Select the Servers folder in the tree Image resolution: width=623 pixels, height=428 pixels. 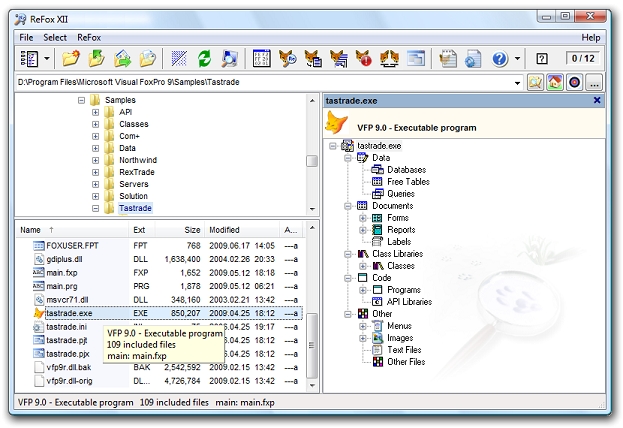pyautogui.click(x=134, y=184)
